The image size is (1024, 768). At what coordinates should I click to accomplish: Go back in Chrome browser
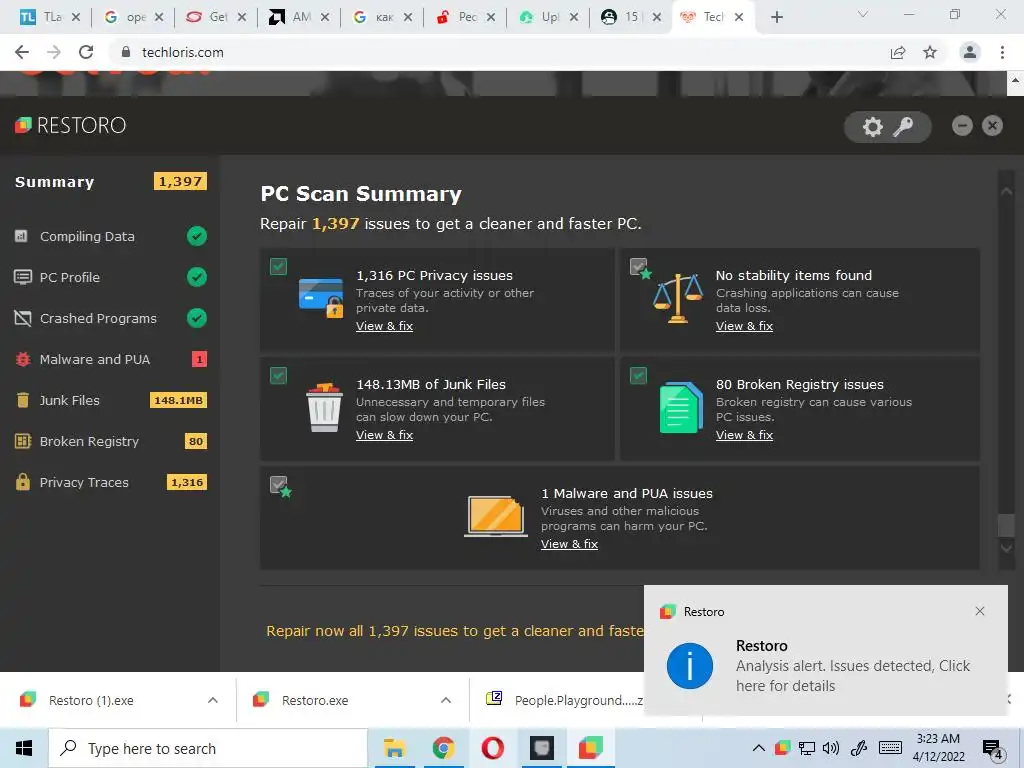tap(22, 52)
